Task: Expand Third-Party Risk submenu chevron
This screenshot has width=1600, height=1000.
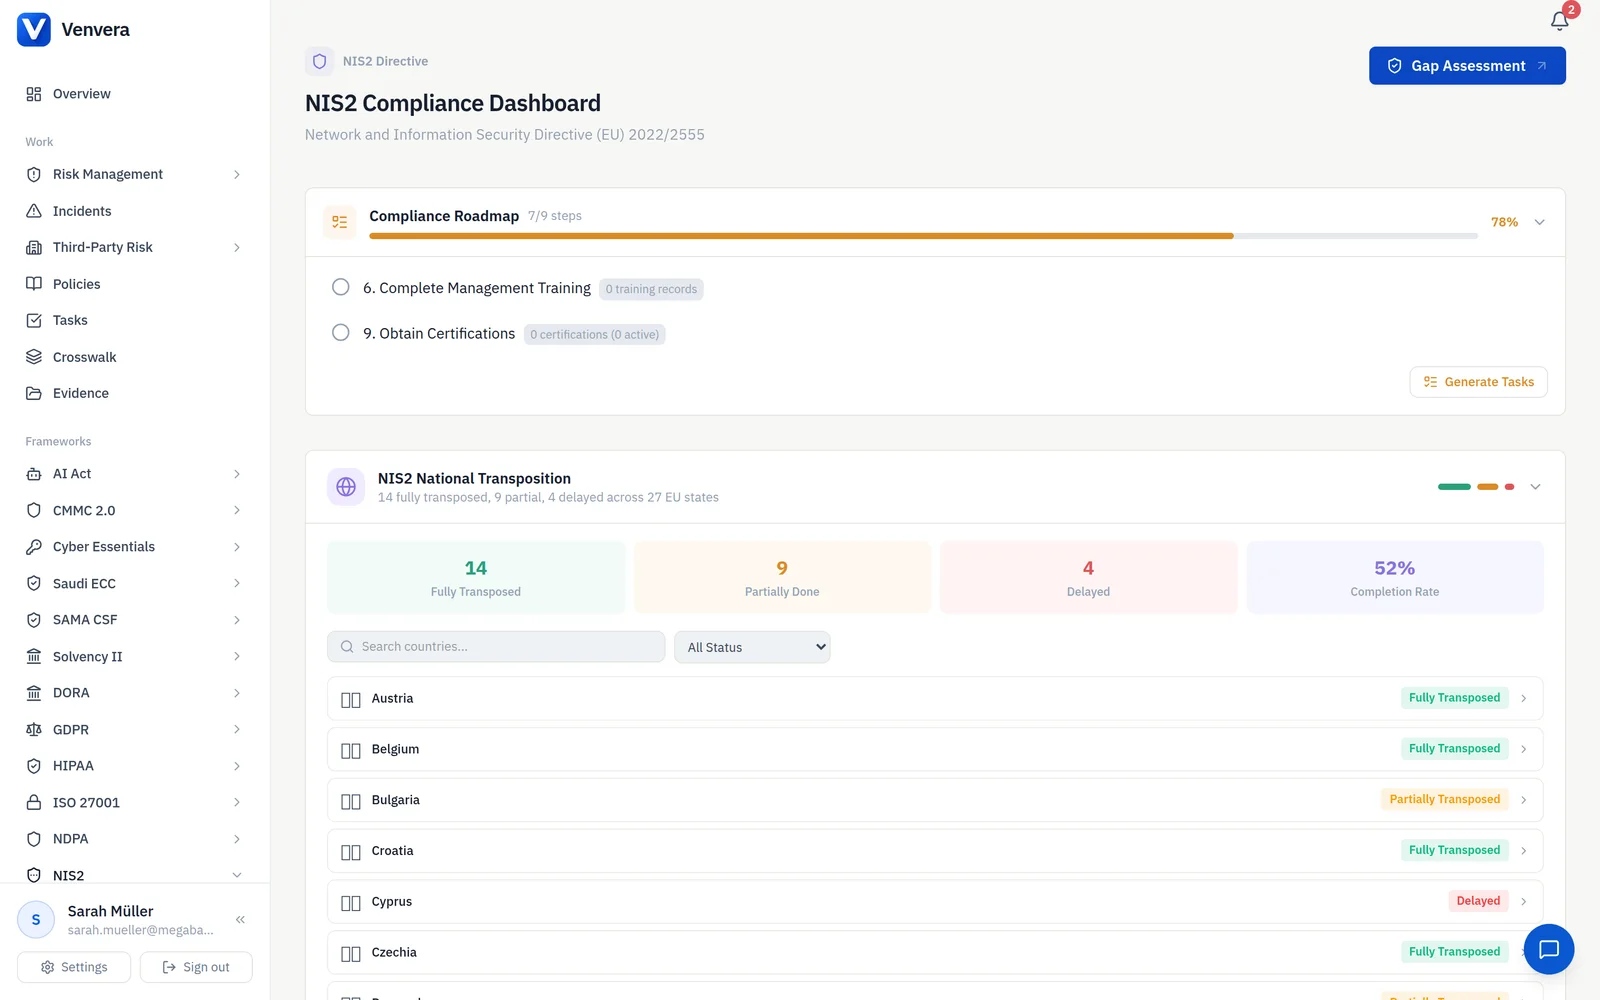Action: pyautogui.click(x=237, y=247)
